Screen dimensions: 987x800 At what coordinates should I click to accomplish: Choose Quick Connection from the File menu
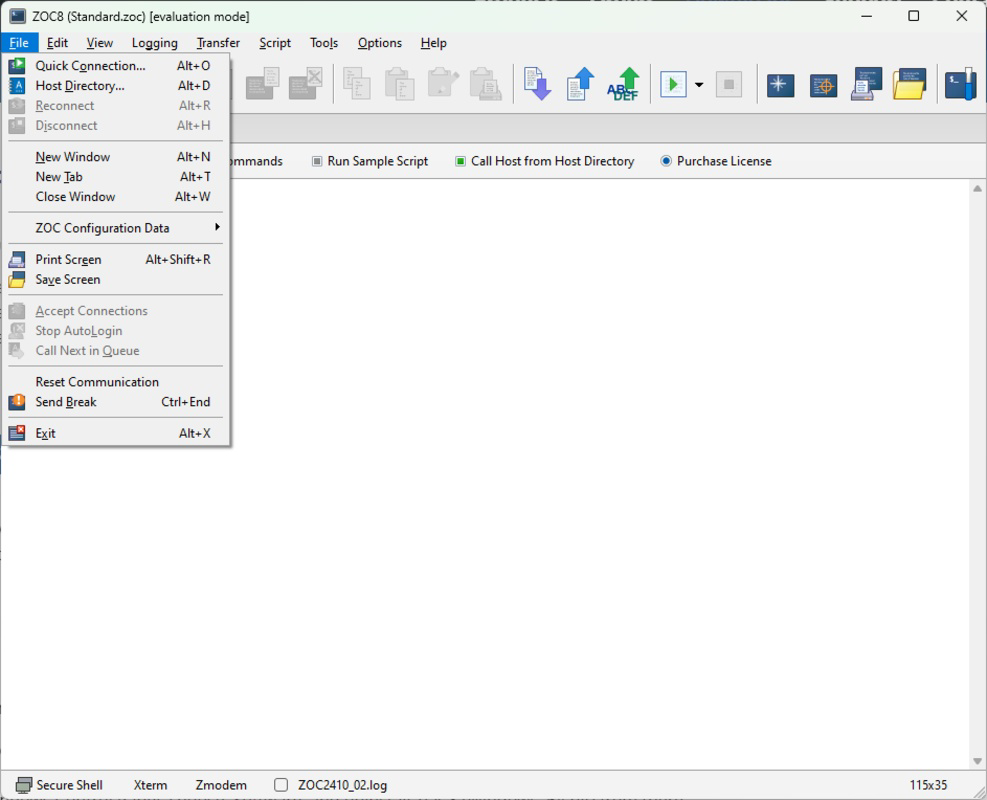click(116, 65)
